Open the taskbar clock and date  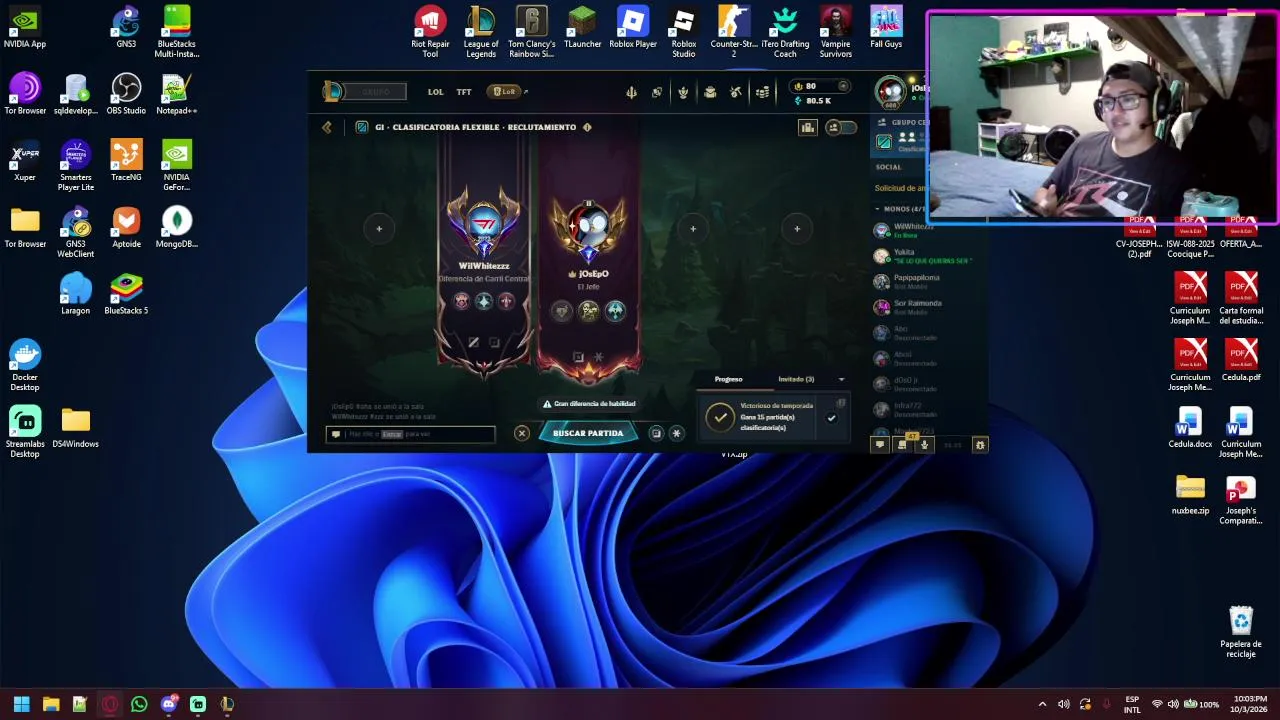[1250, 704]
